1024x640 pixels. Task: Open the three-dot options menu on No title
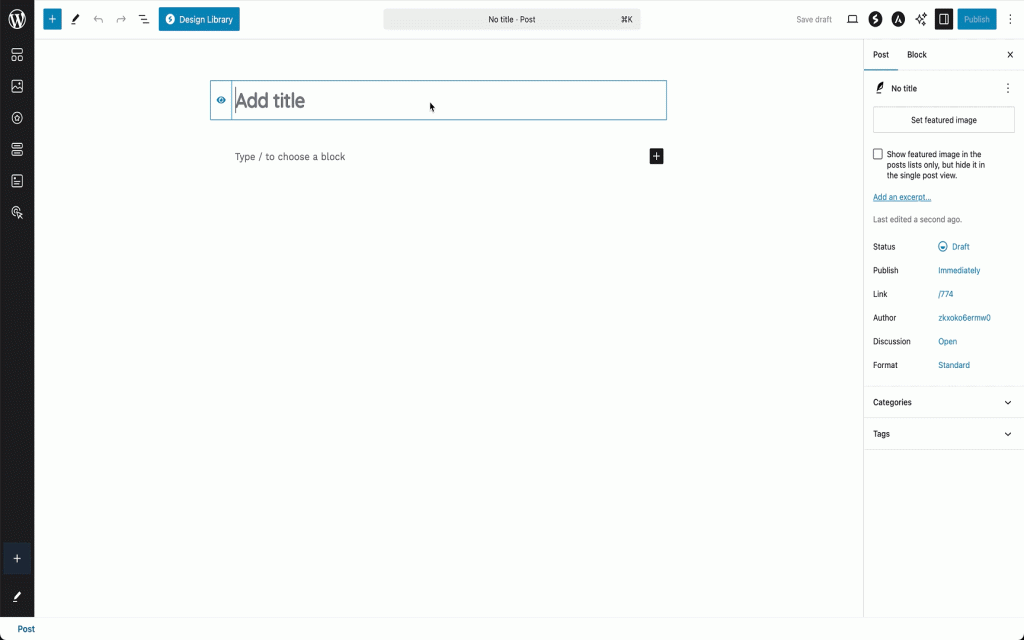[1008, 88]
